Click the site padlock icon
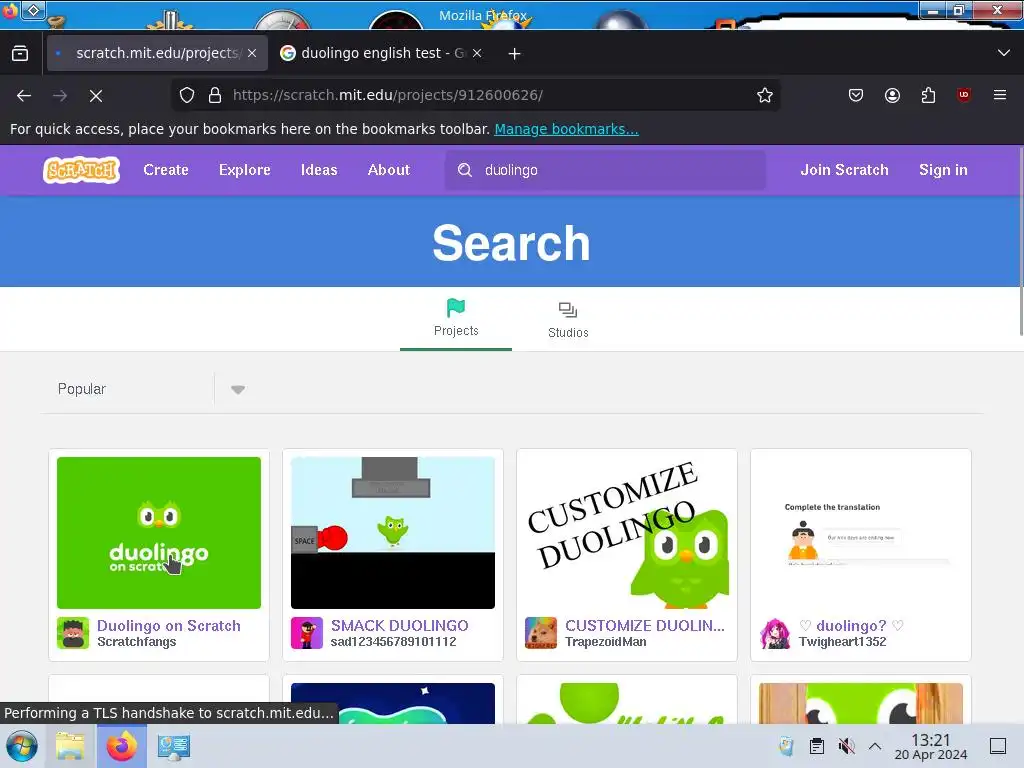1024x768 pixels. click(215, 95)
